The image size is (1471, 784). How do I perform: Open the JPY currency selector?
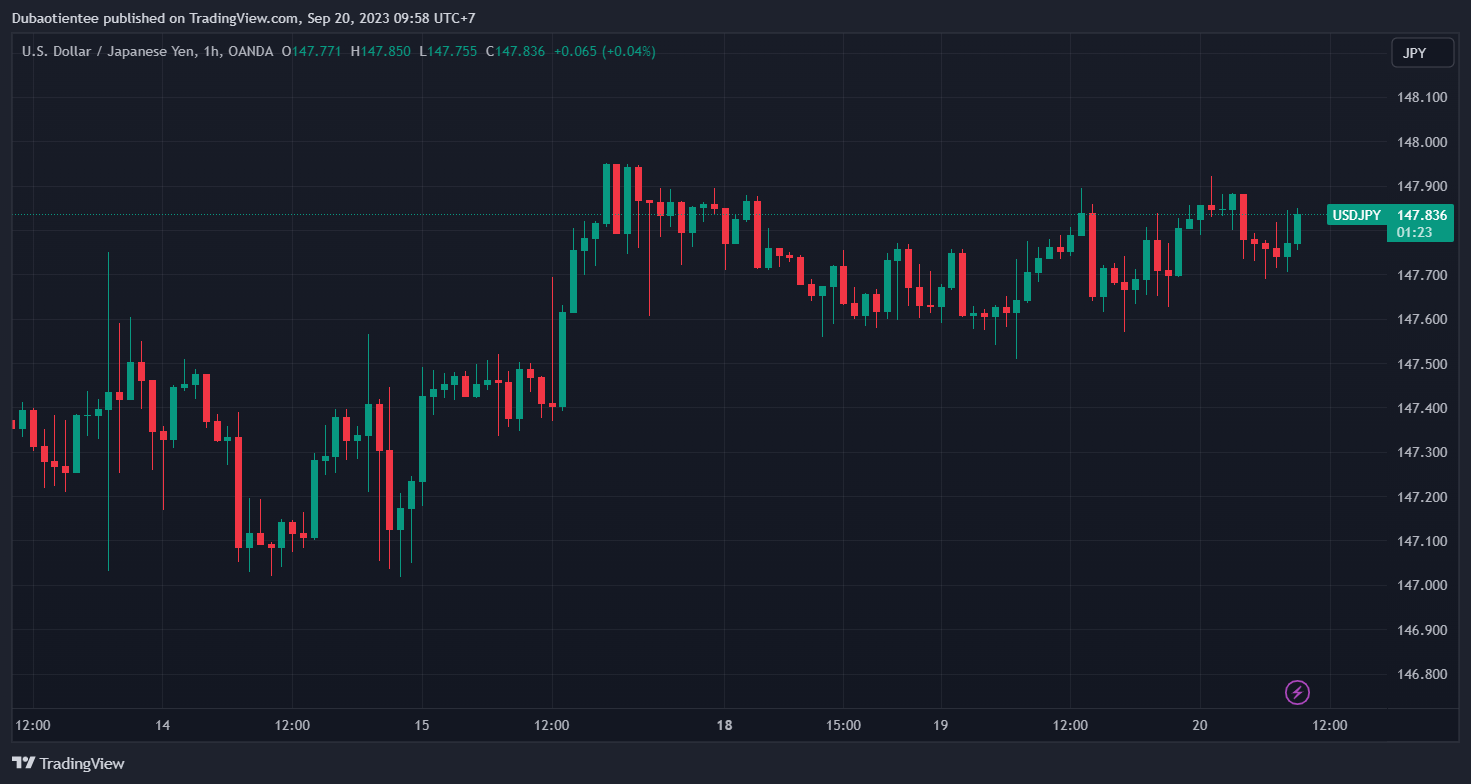[1421, 53]
